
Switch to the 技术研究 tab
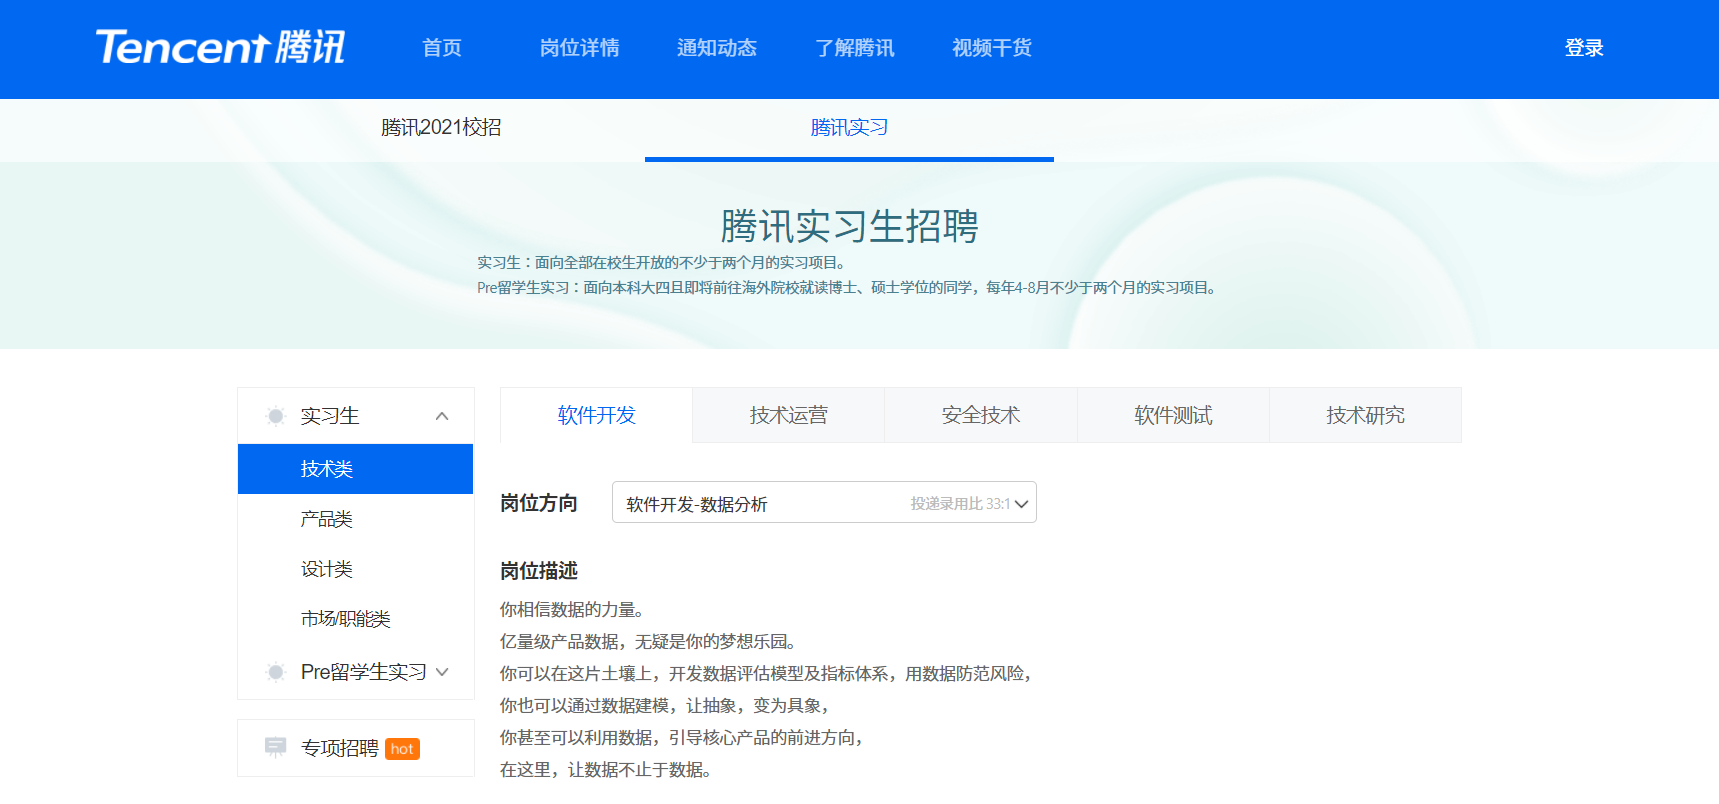point(1365,415)
